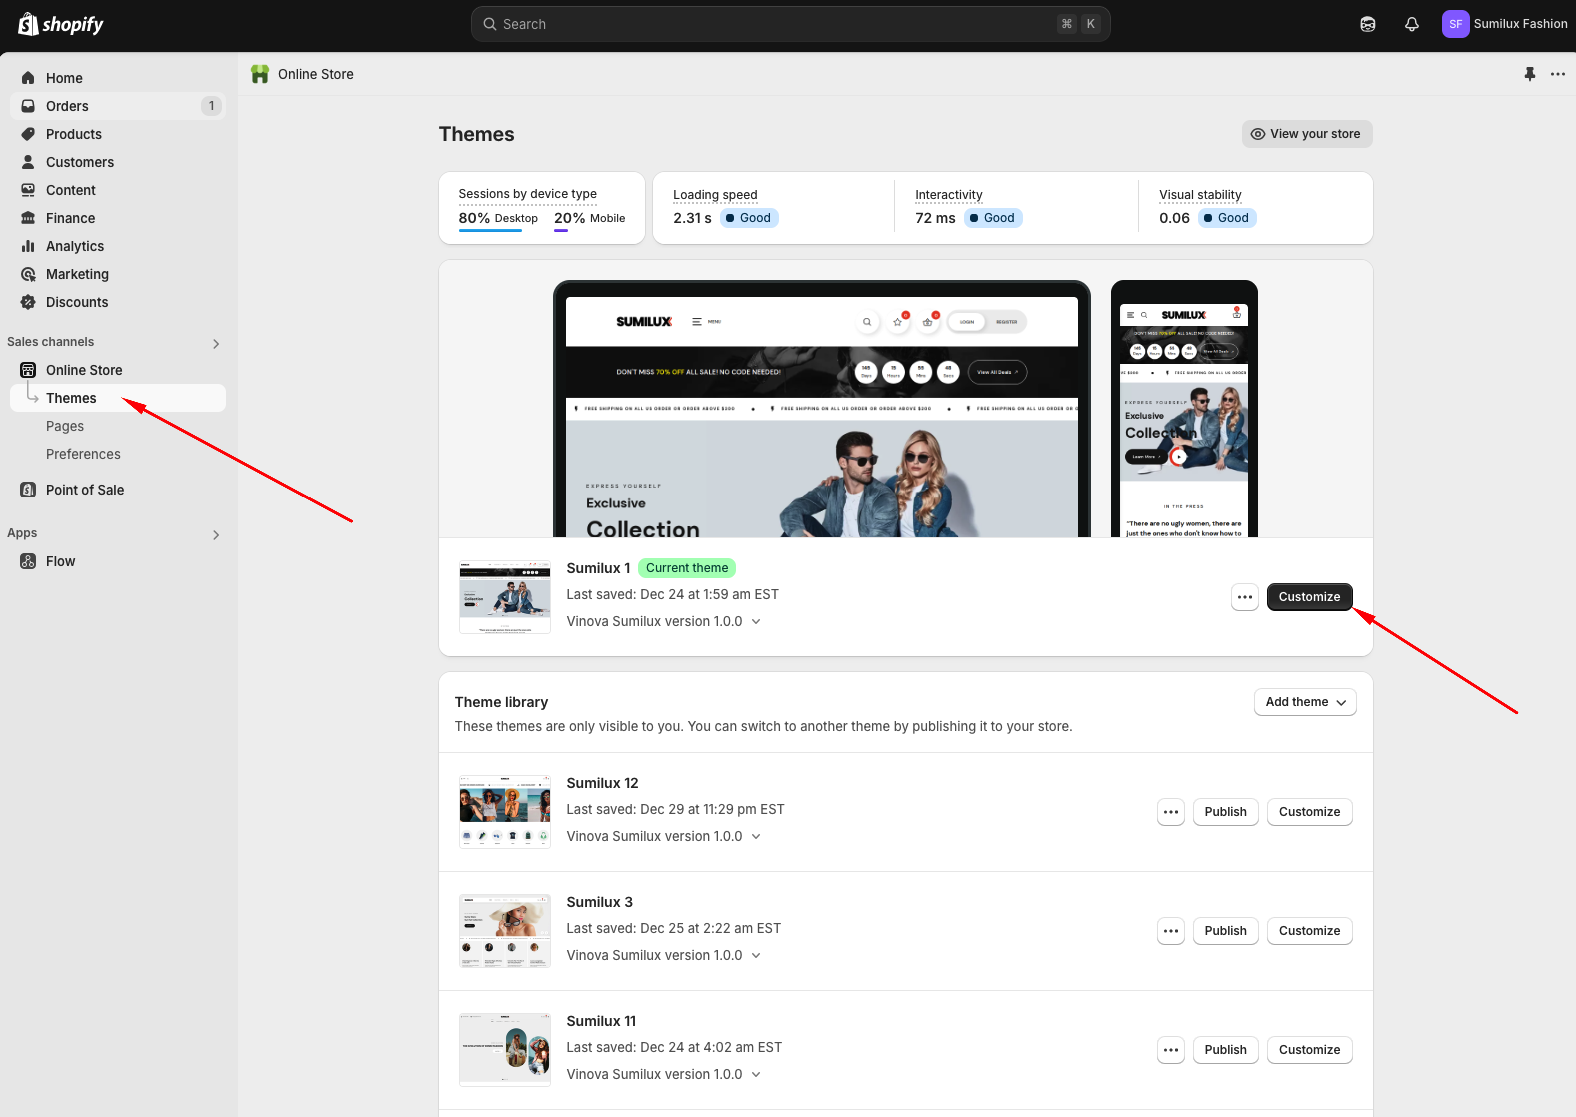
Task: Click the Discounts badge icon
Action: 28,302
